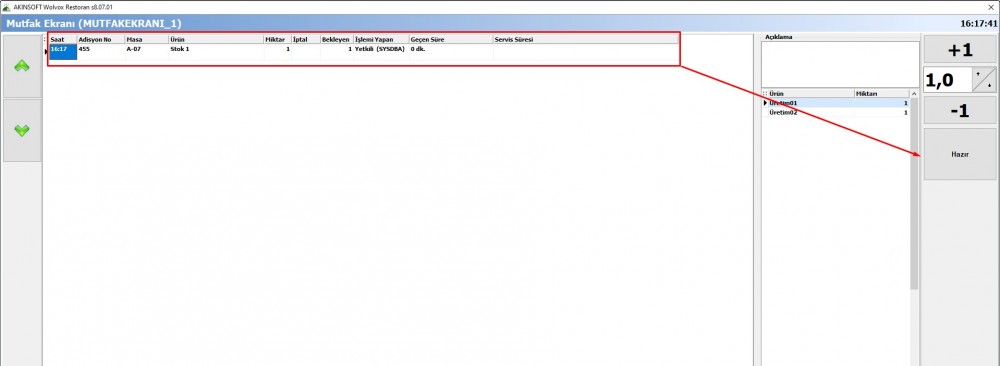Click the grid options dots beside Ürün header
1000x366 pixels.
tap(765, 94)
